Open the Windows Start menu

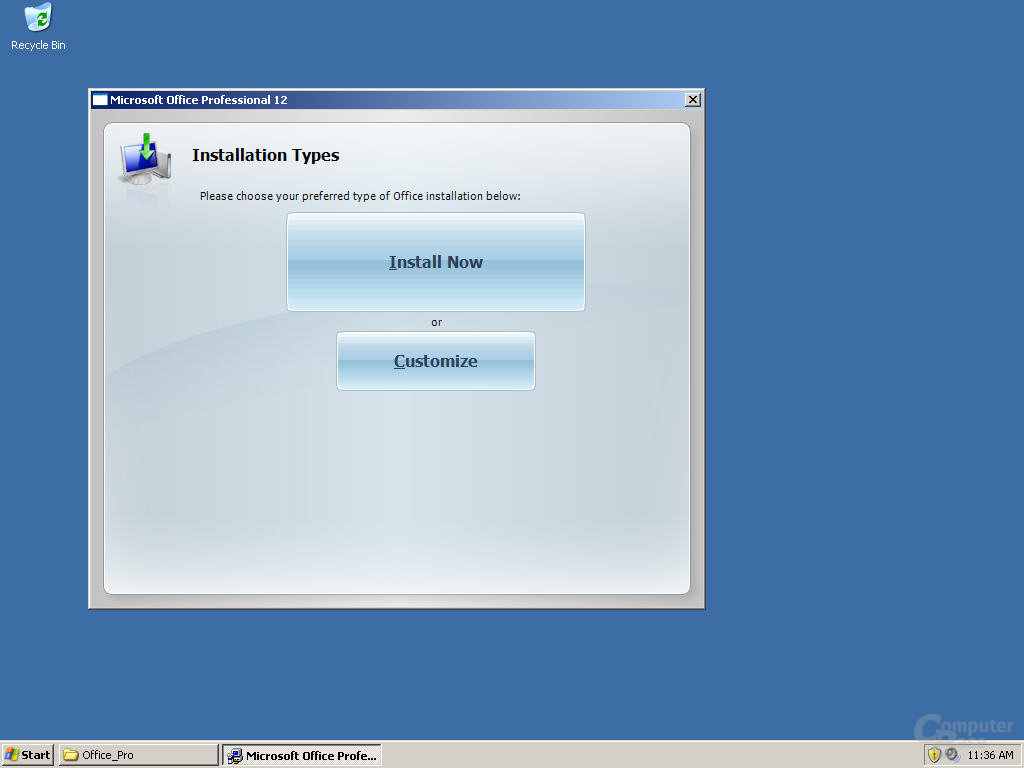click(x=27, y=755)
